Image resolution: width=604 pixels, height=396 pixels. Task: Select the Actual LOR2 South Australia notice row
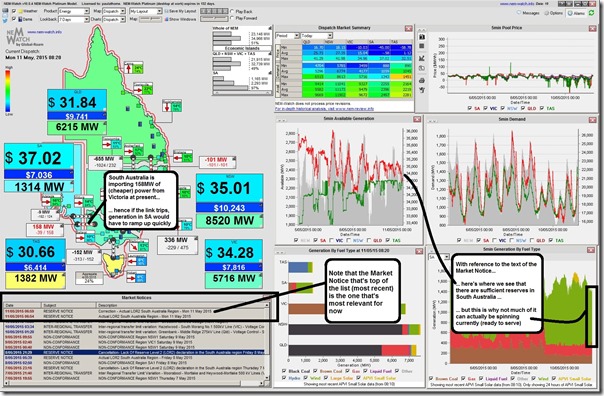[136, 316]
